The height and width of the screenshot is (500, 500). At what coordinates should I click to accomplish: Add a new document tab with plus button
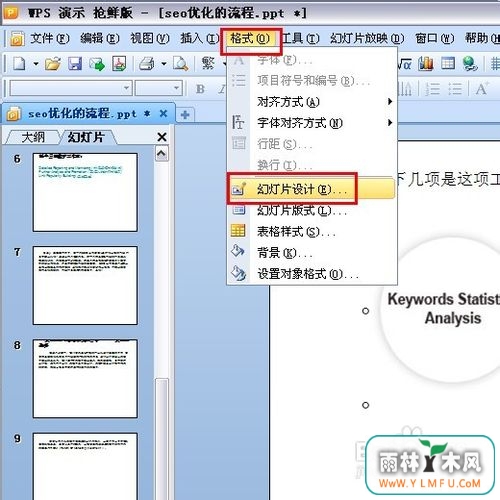[x=185, y=115]
